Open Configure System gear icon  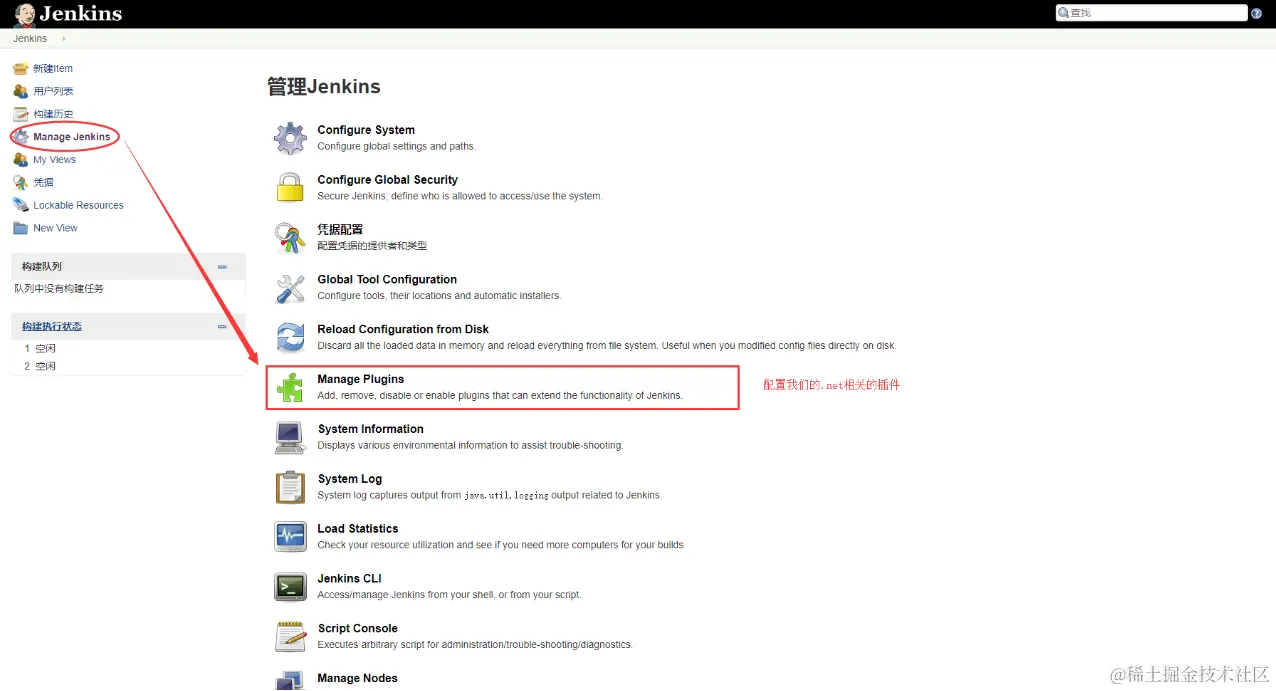290,138
